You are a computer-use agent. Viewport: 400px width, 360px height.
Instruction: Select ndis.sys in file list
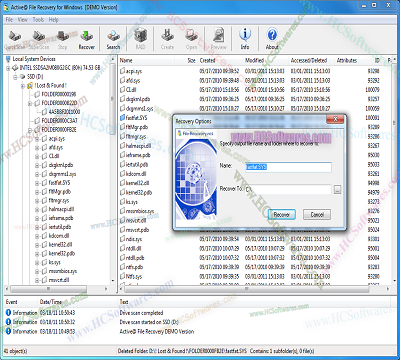coord(134,239)
